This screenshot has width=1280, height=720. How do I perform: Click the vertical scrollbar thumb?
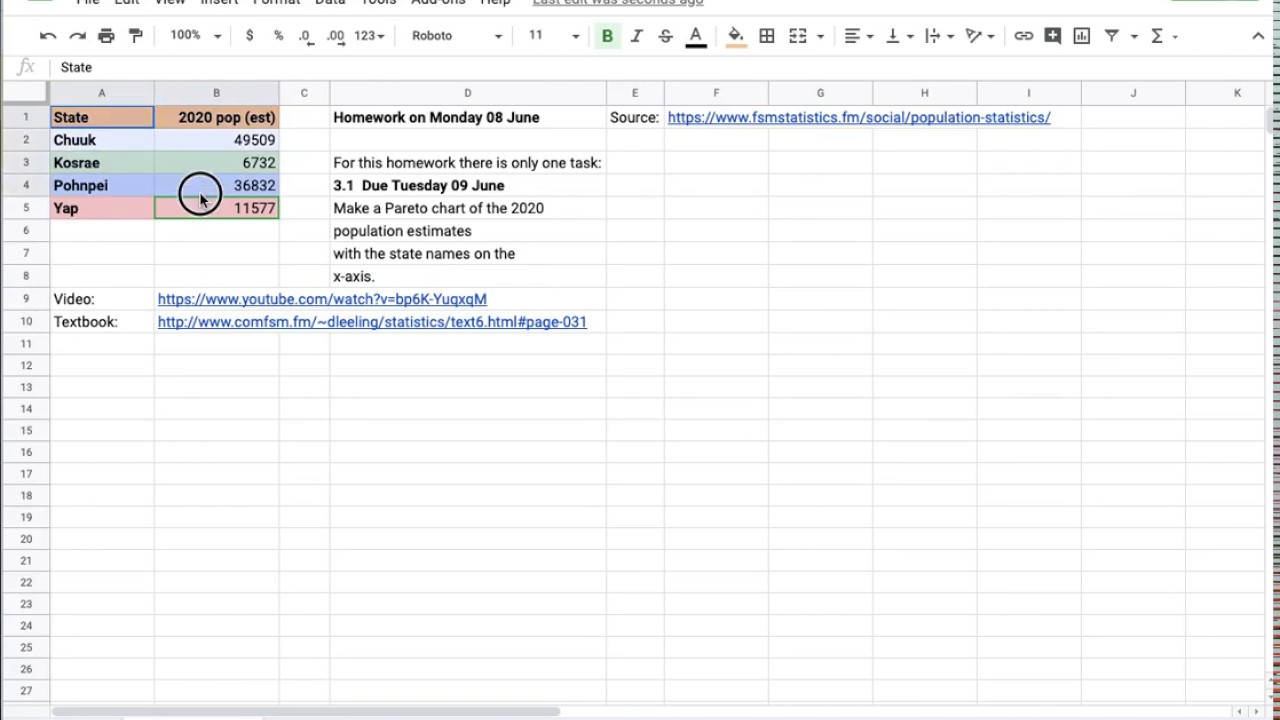[x=1271, y=122]
